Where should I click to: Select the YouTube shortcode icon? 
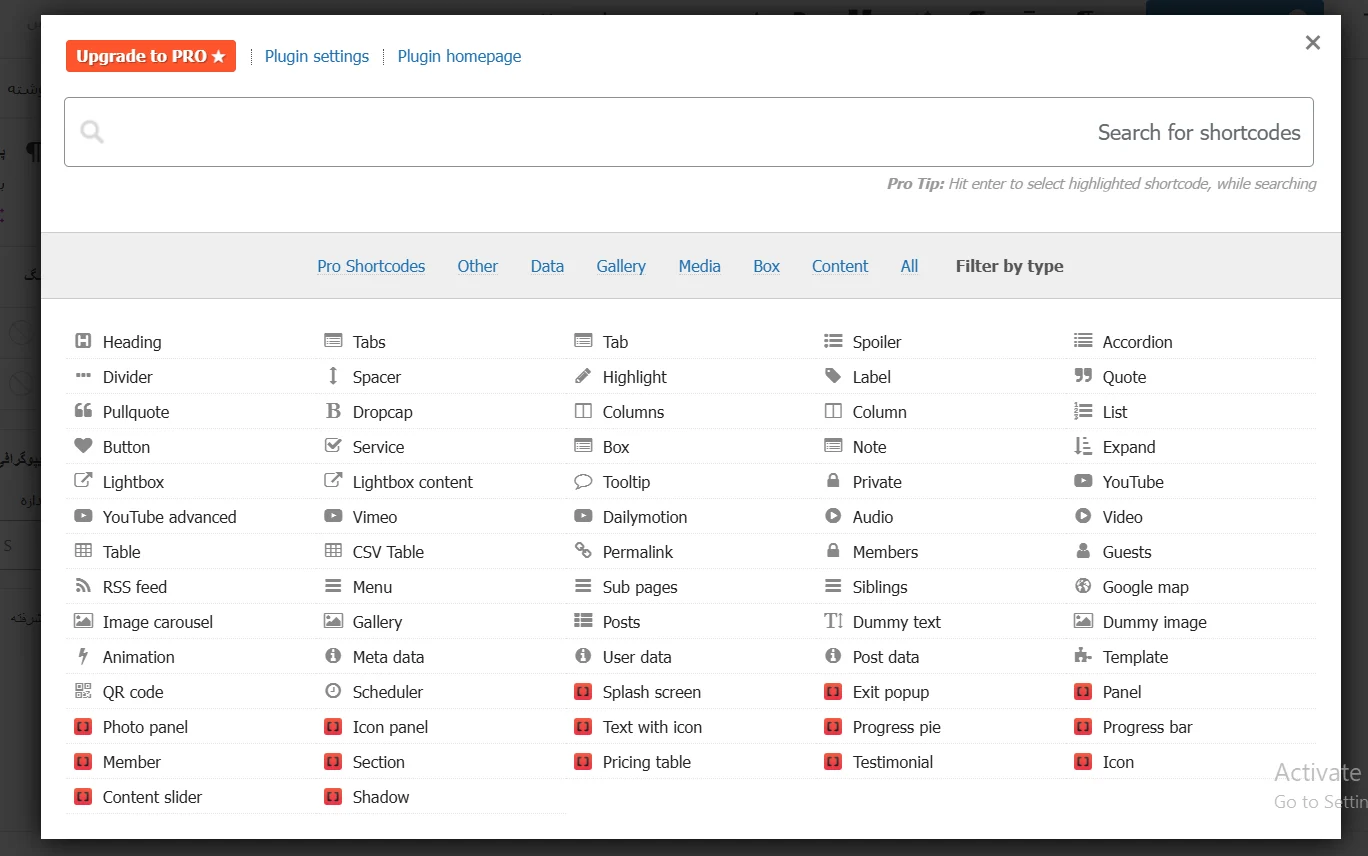1083,482
